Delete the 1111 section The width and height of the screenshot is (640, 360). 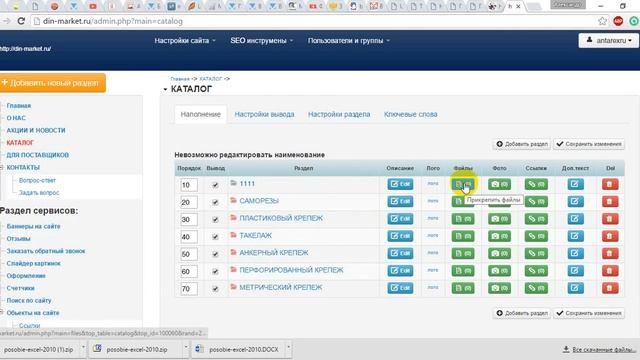tap(610, 184)
